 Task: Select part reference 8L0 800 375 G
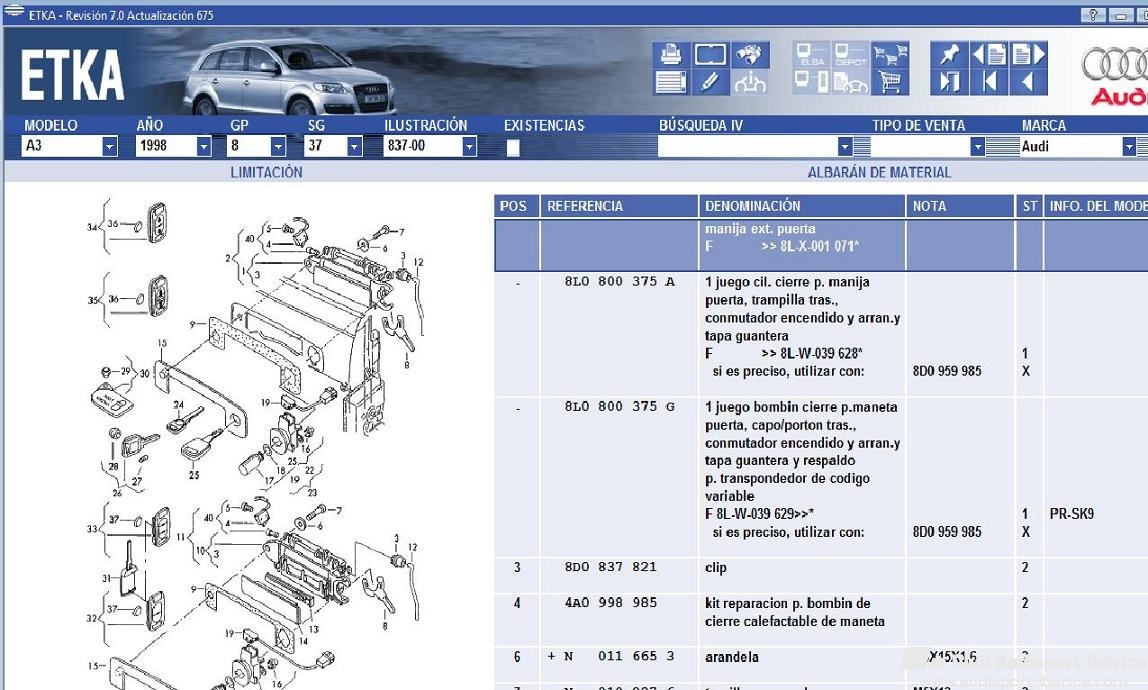coord(619,407)
